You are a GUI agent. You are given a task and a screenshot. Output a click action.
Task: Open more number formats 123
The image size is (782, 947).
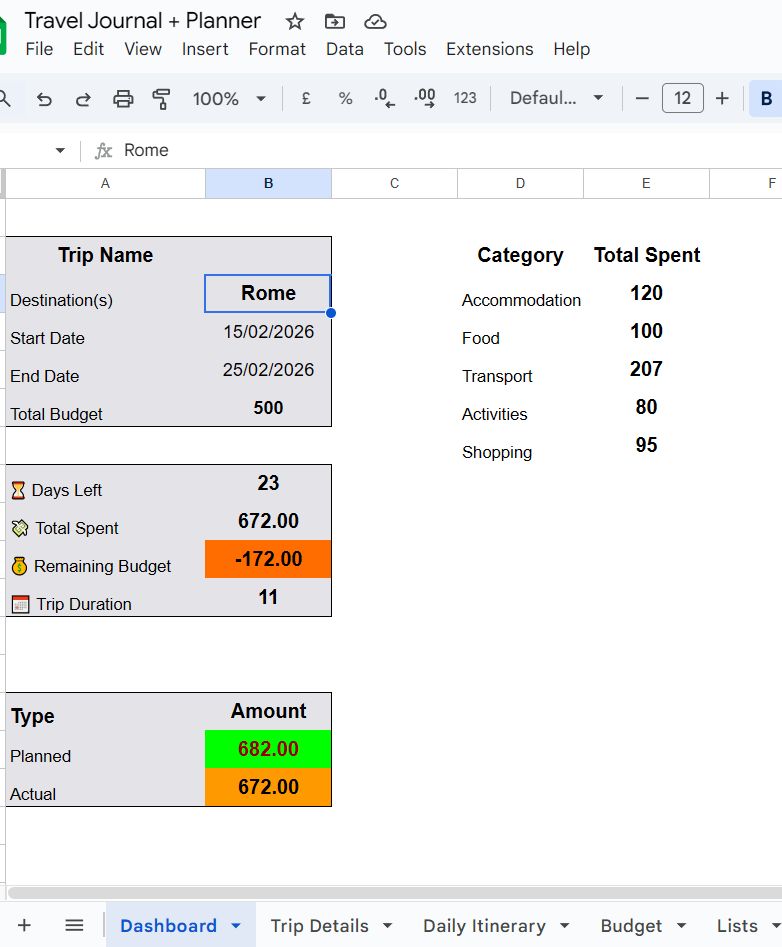465,98
